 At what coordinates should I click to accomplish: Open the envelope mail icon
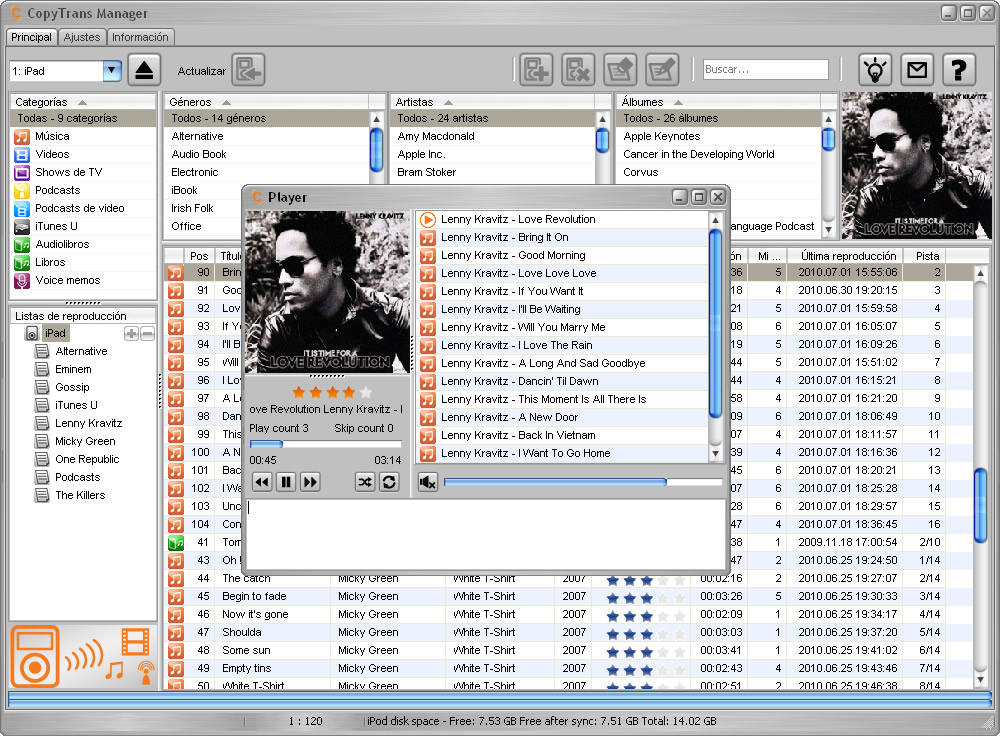tap(917, 70)
